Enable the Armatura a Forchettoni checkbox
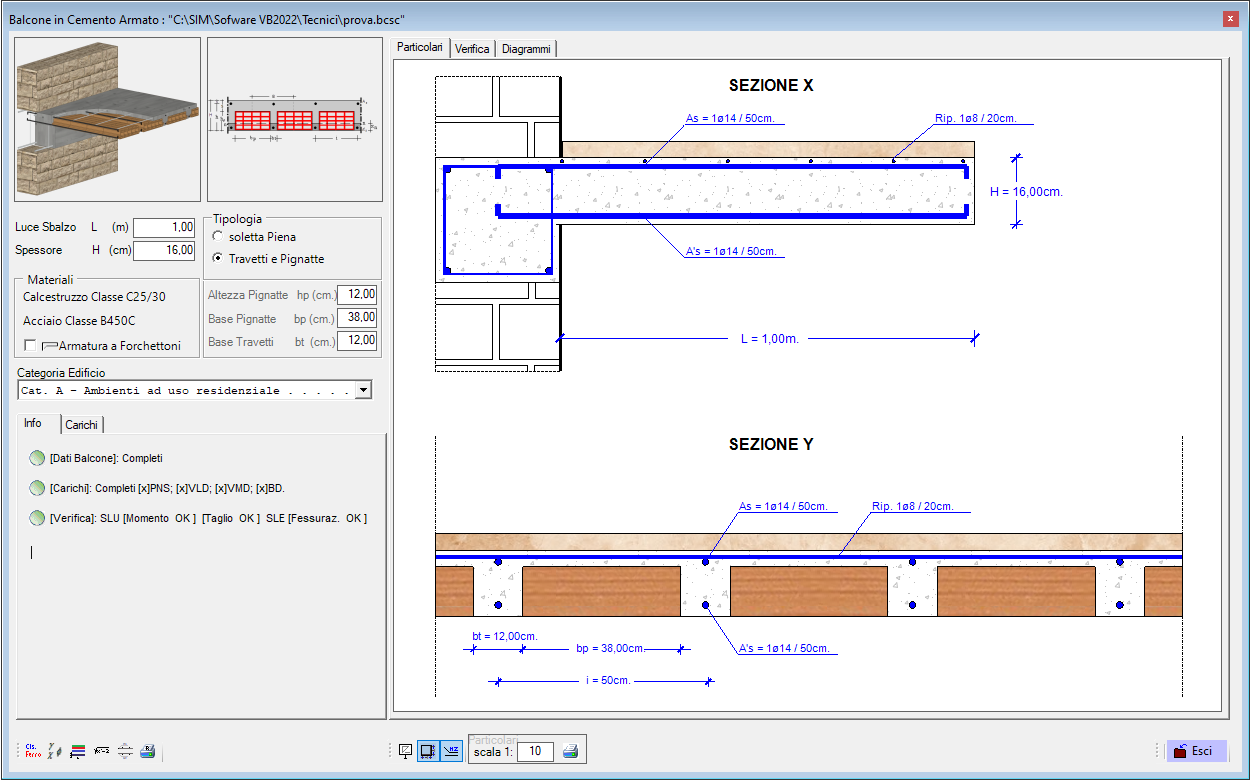This screenshot has width=1250, height=780. tap(102, 345)
